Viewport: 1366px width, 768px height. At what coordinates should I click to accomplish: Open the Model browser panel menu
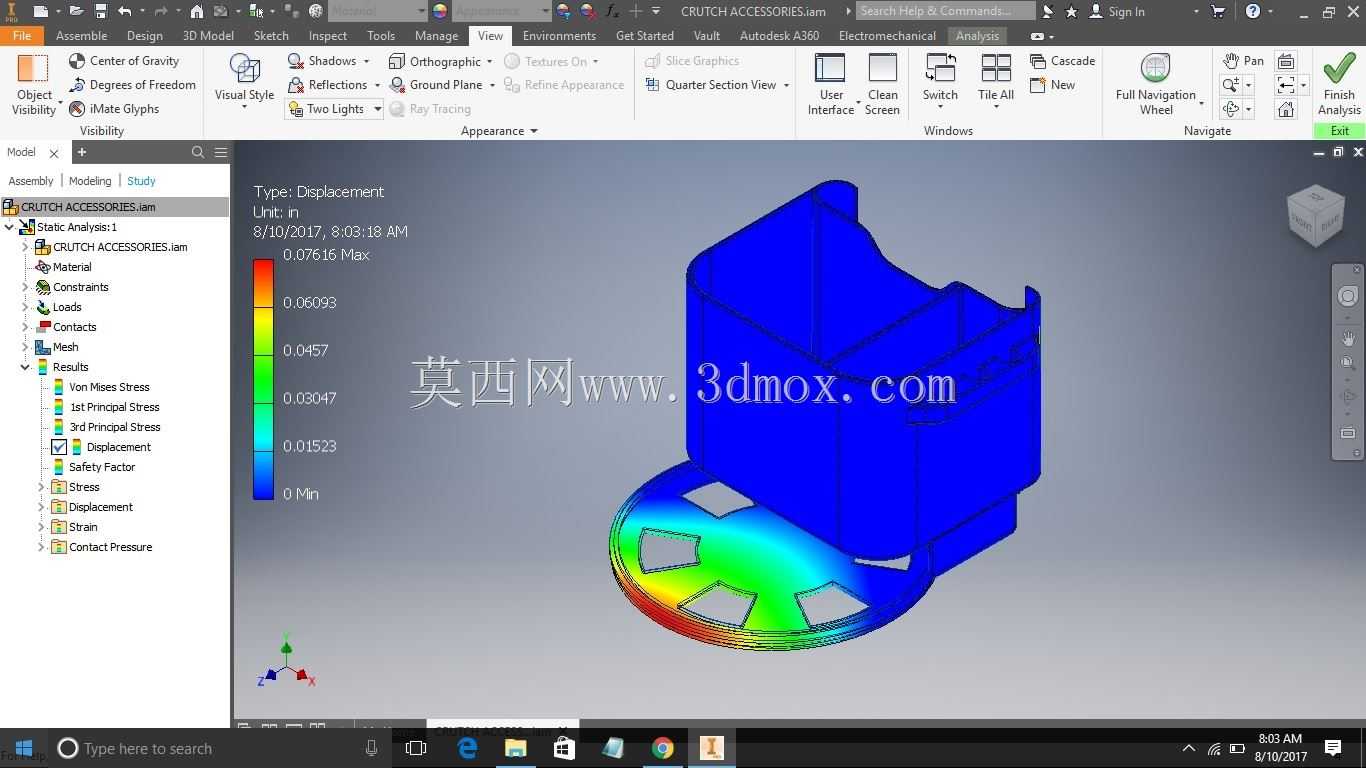221,152
